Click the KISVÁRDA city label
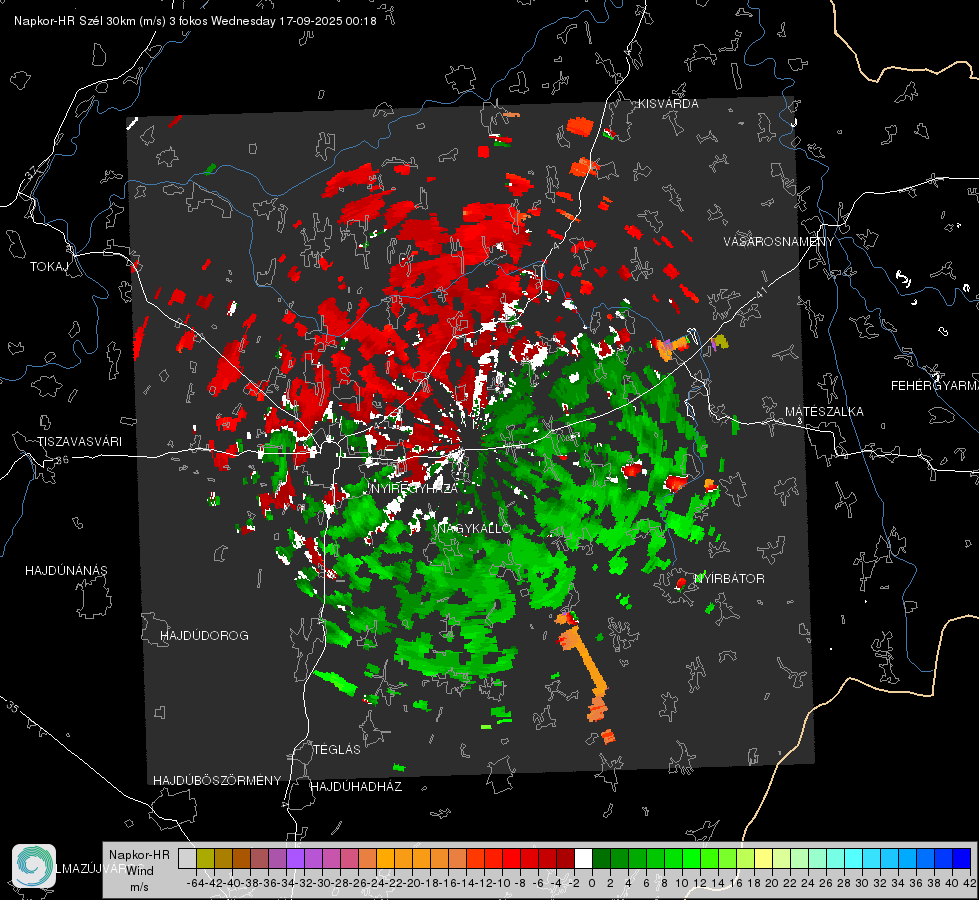979x900 pixels. pos(668,104)
